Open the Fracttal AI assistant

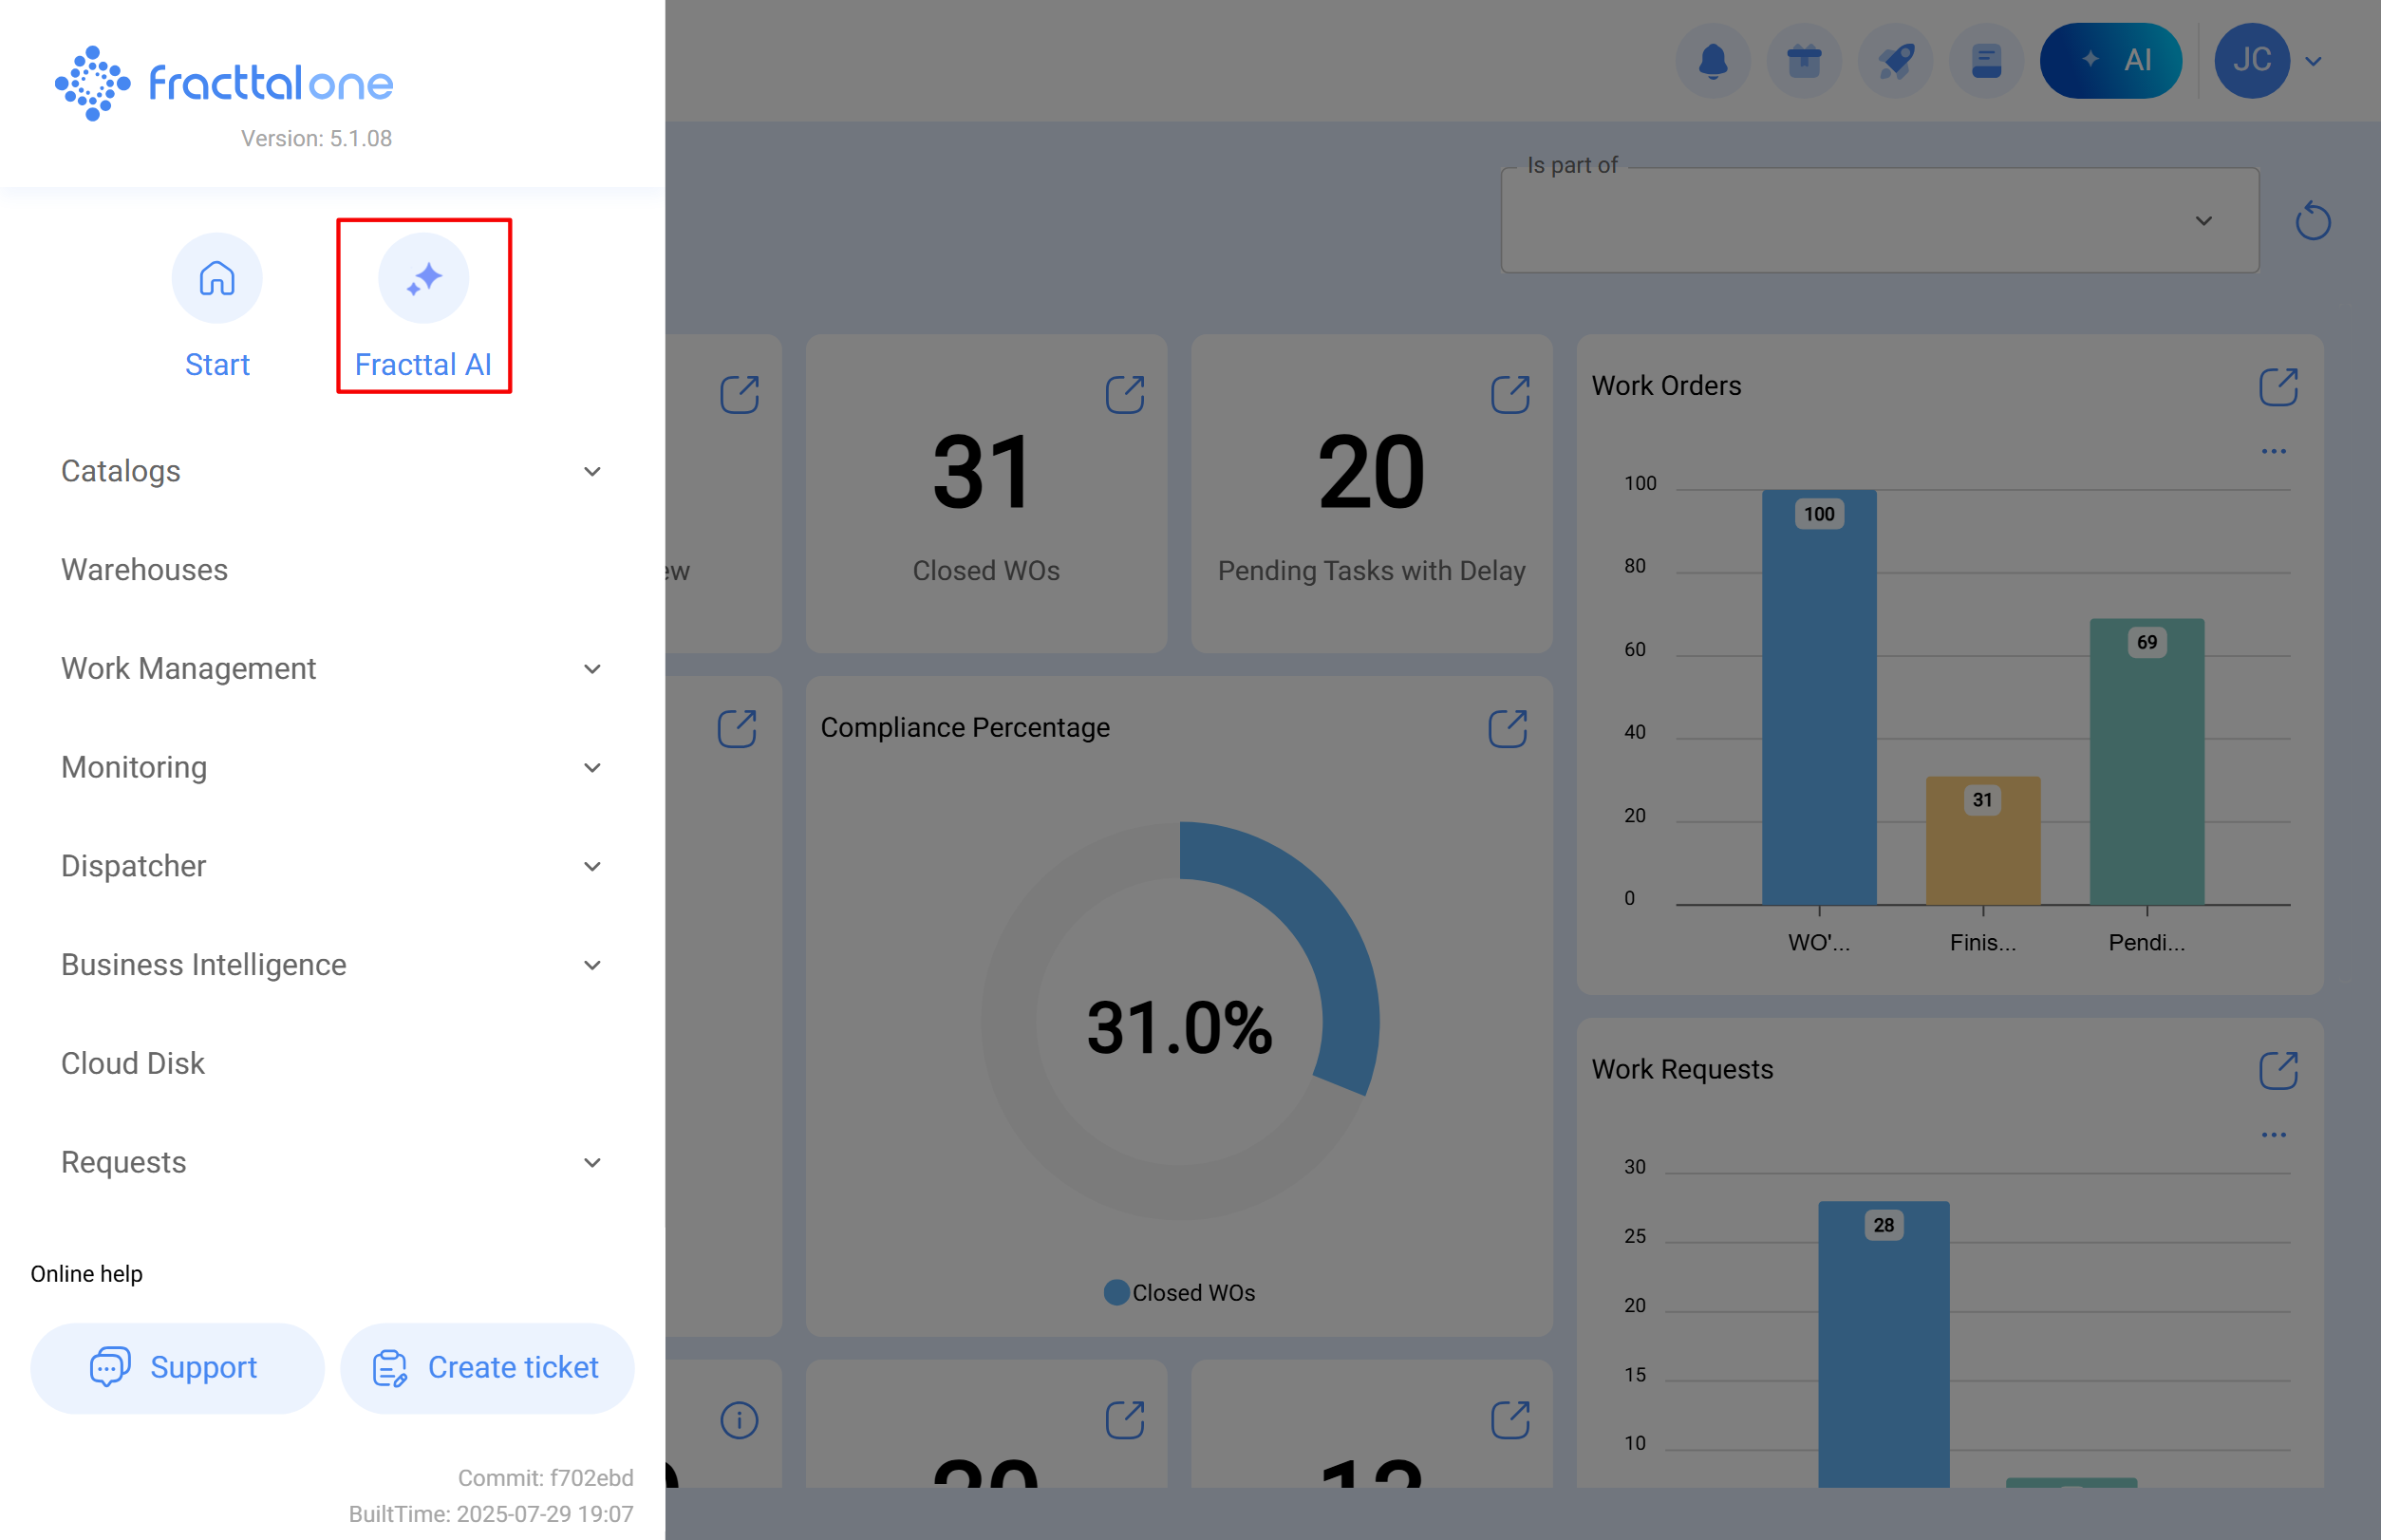[x=423, y=279]
